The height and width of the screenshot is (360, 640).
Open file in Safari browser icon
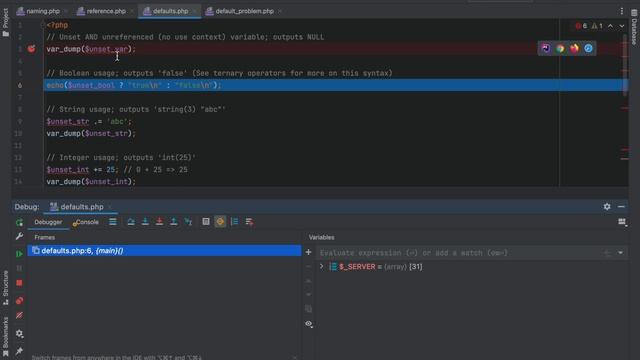click(x=588, y=48)
